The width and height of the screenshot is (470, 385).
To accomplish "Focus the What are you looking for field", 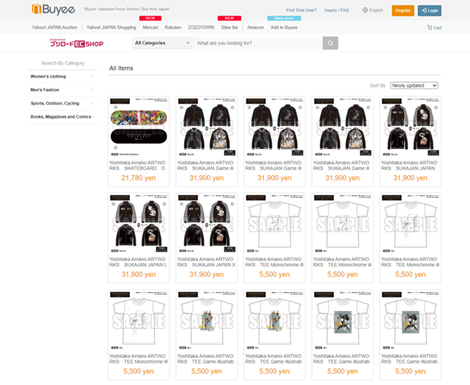I will coord(258,43).
